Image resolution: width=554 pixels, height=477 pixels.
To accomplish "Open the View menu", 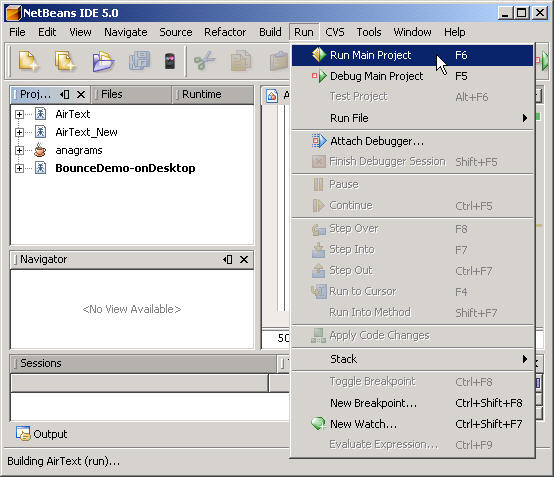I will (80, 32).
